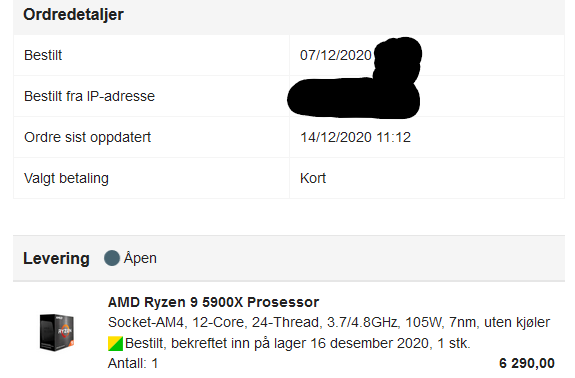Click the Socket-AM4 specification line

tap(329, 322)
